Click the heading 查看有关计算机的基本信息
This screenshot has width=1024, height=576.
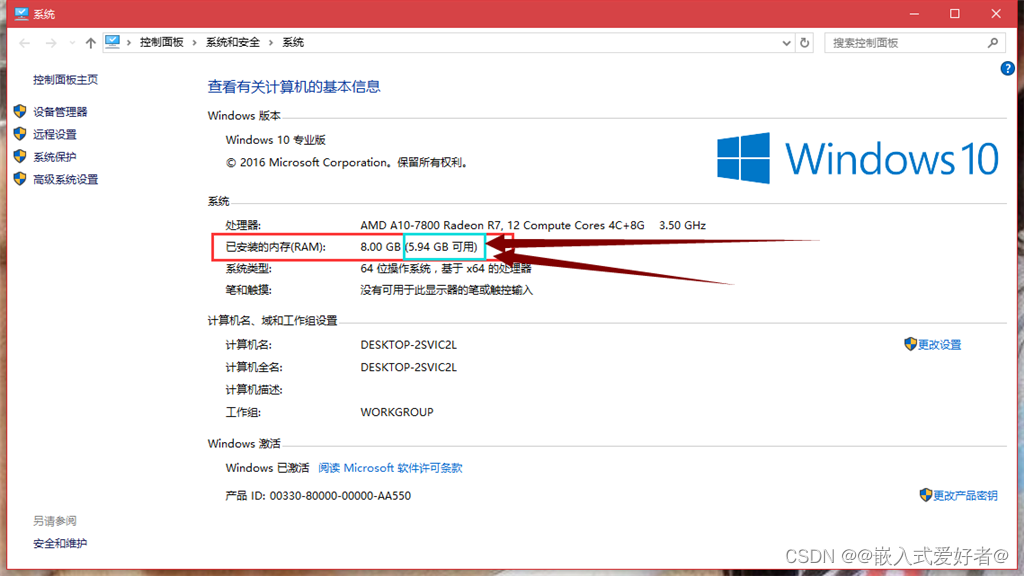tap(294, 87)
